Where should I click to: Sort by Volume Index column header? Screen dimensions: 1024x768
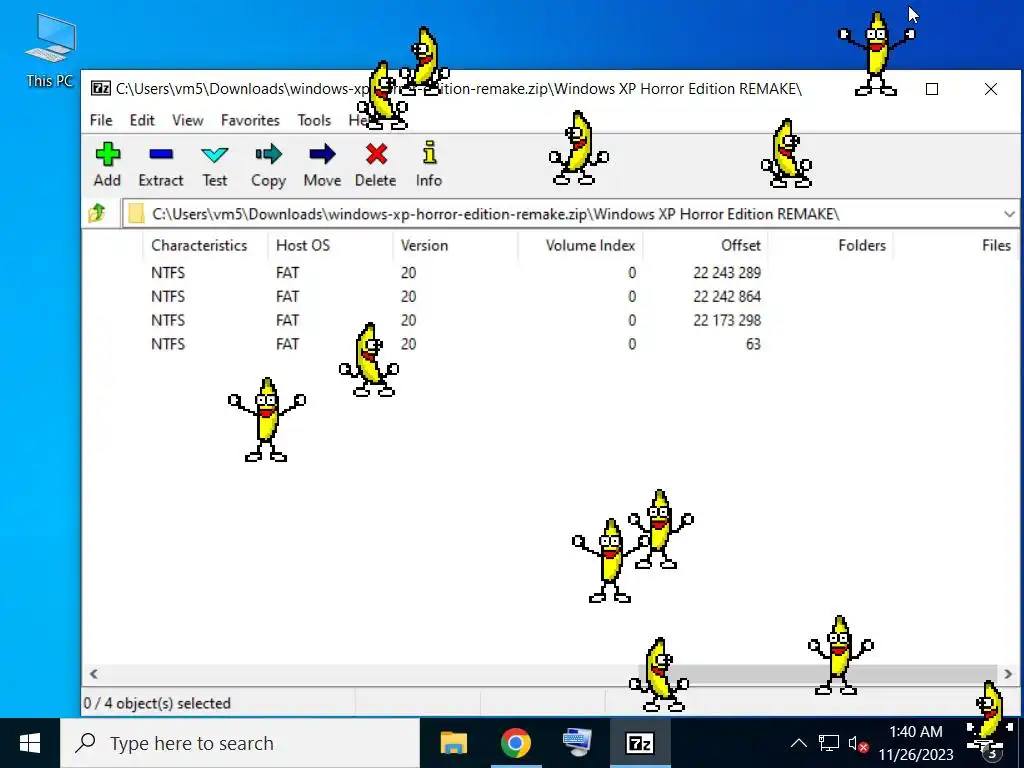pyautogui.click(x=580, y=246)
